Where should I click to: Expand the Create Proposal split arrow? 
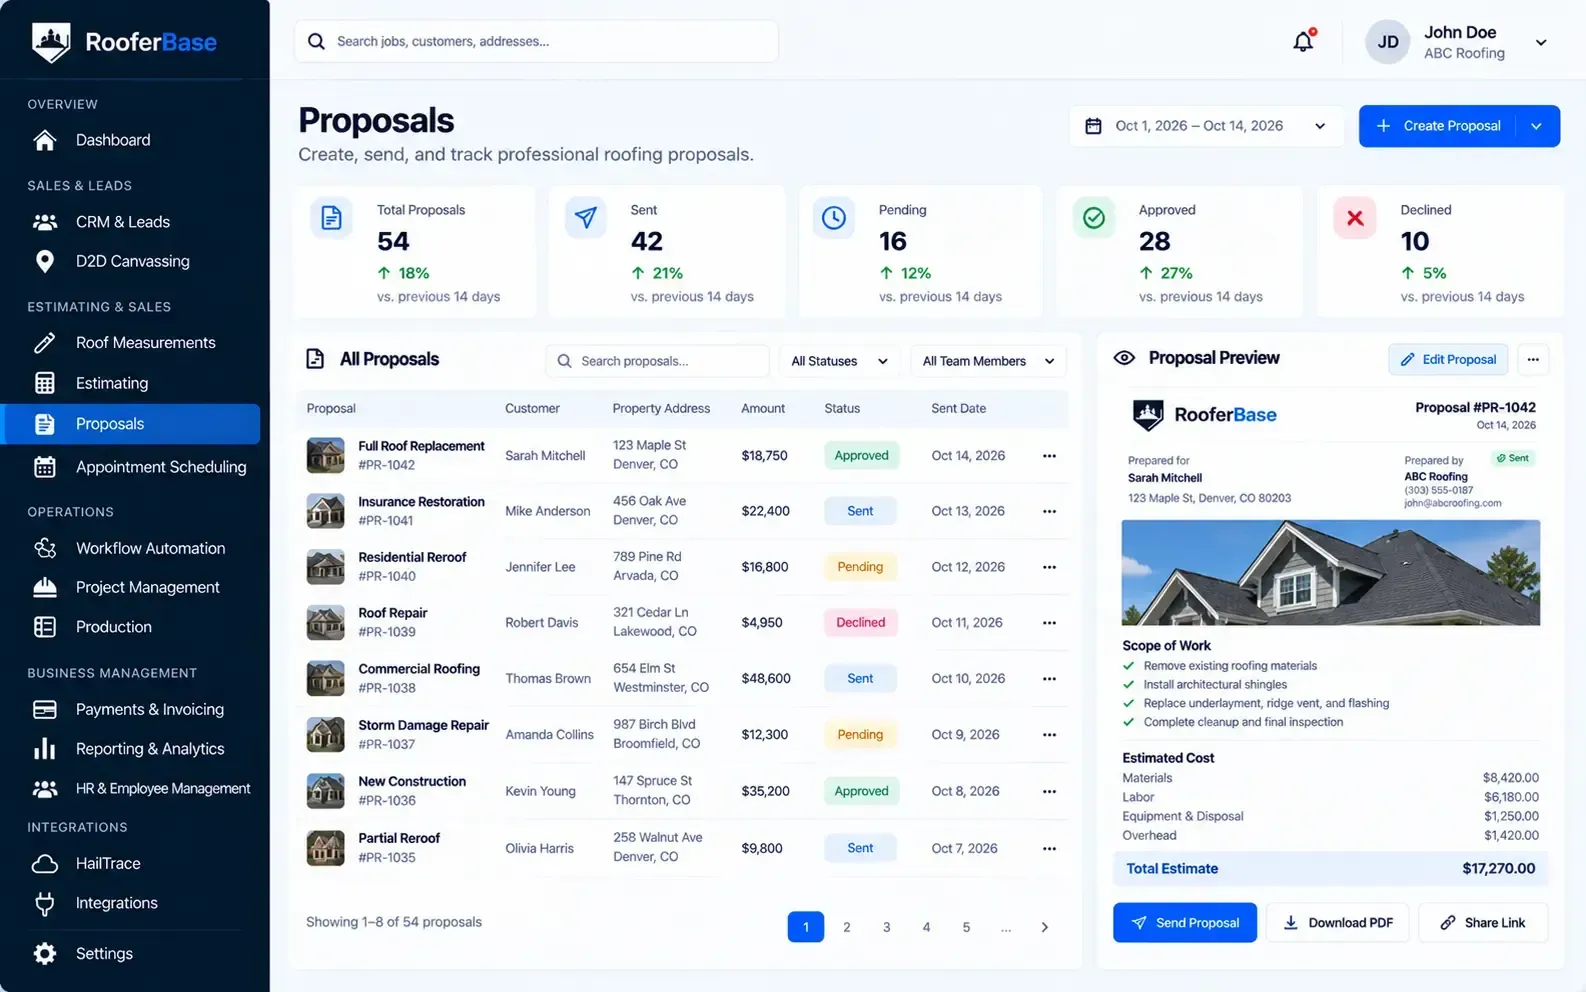tap(1537, 126)
